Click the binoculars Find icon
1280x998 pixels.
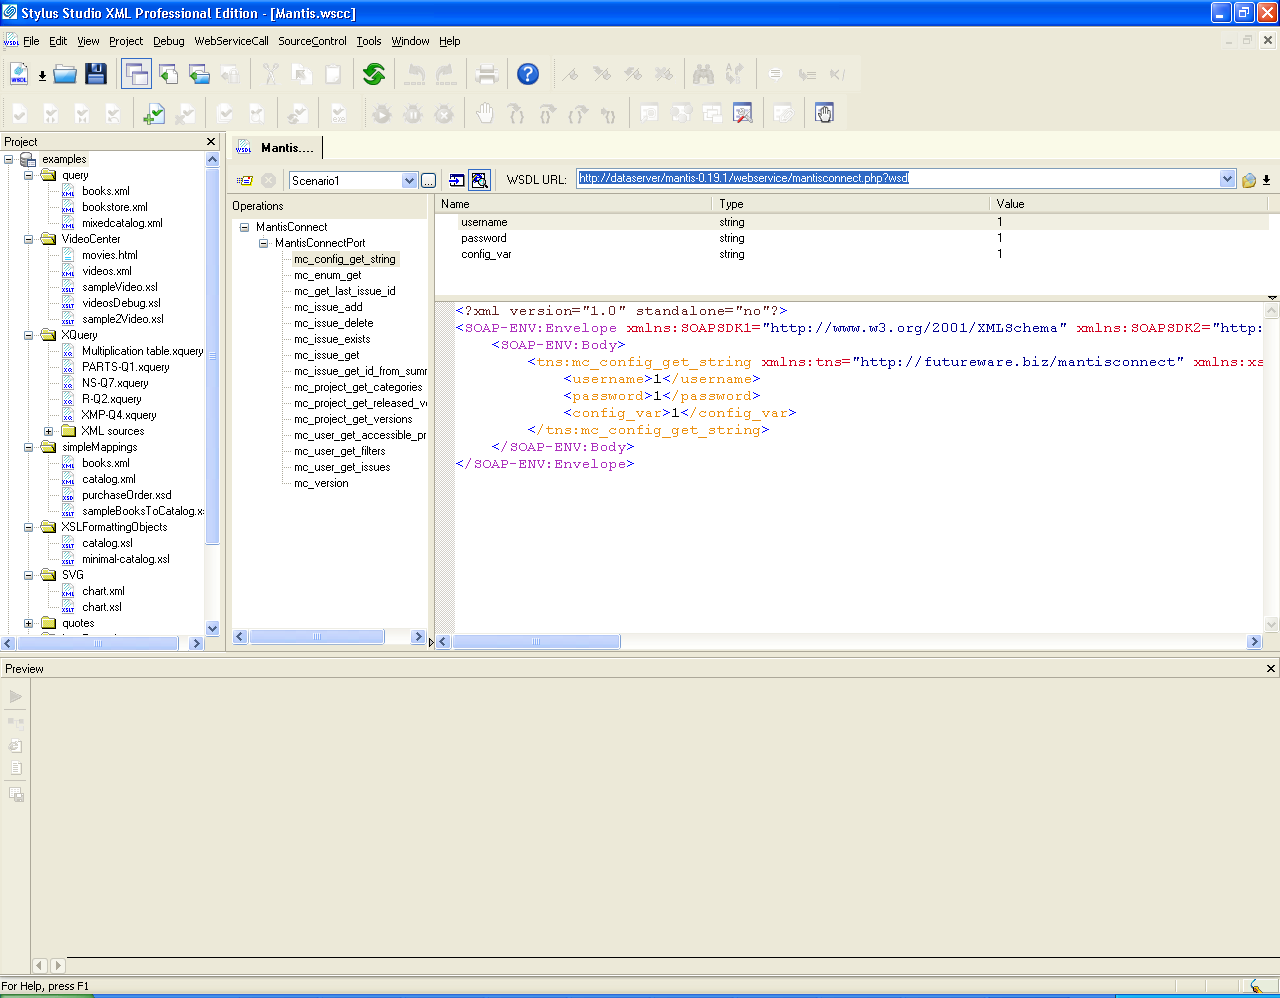[x=703, y=74]
